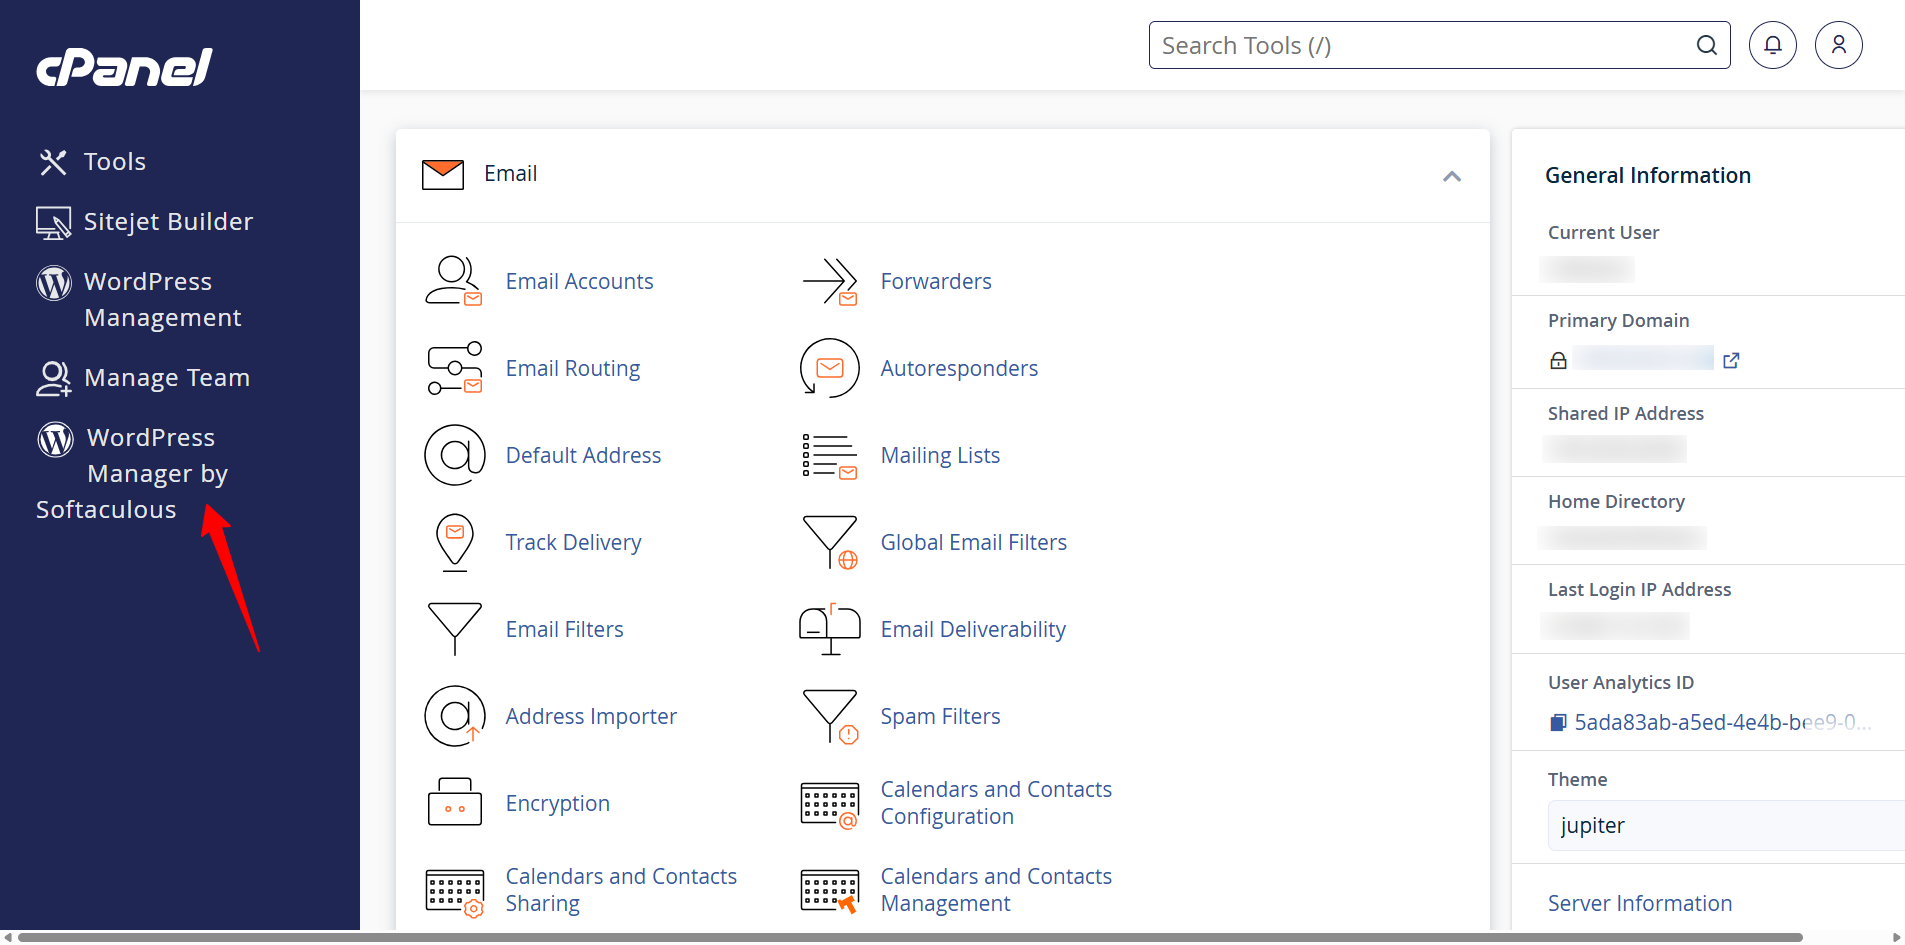Image resolution: width=1905 pixels, height=945 pixels.
Task: Open WordPress Manager by Softaculous
Action: 132,474
